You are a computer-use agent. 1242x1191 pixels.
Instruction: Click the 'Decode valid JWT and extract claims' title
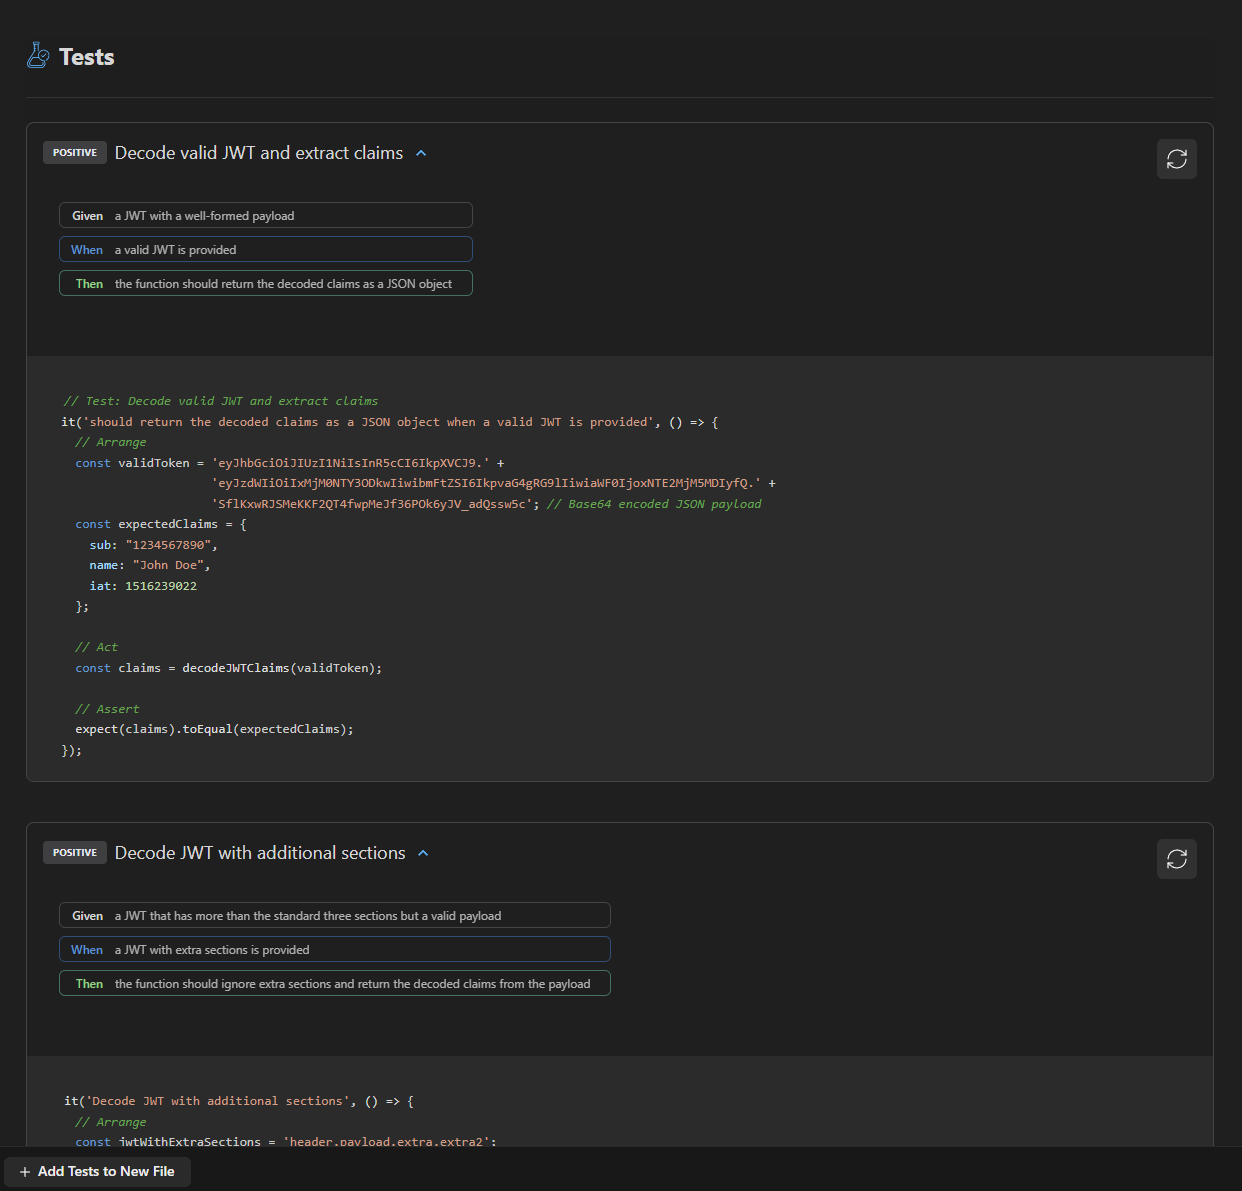tap(258, 153)
